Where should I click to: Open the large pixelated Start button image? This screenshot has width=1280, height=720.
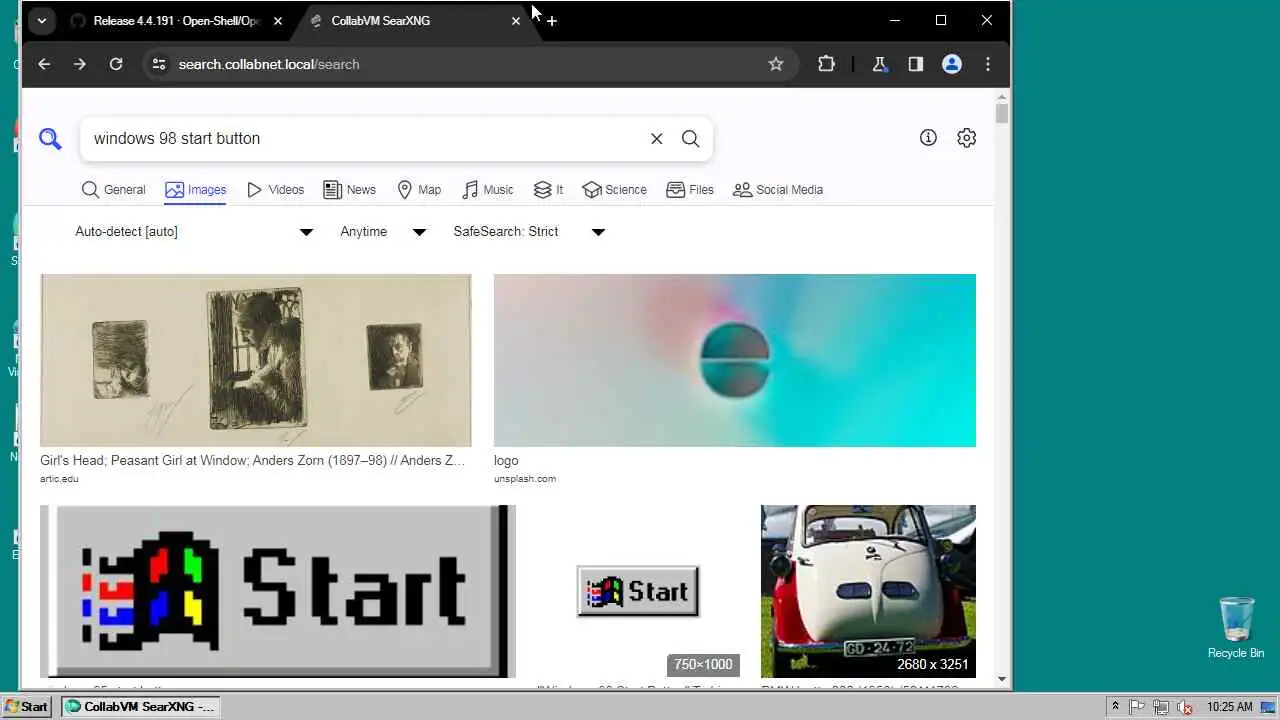[278, 591]
